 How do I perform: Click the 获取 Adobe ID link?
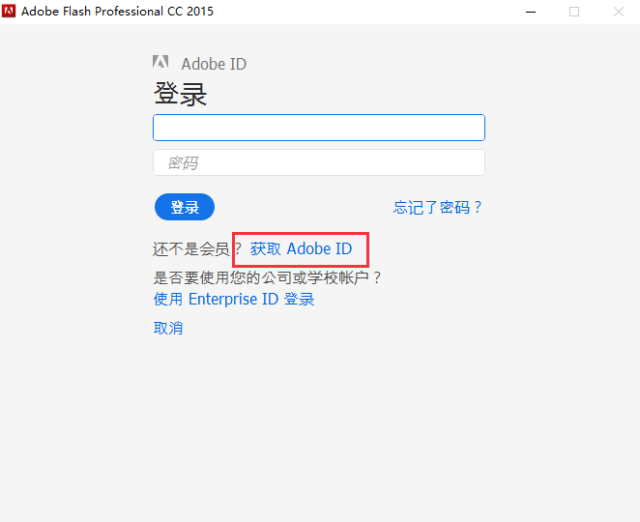(x=301, y=248)
